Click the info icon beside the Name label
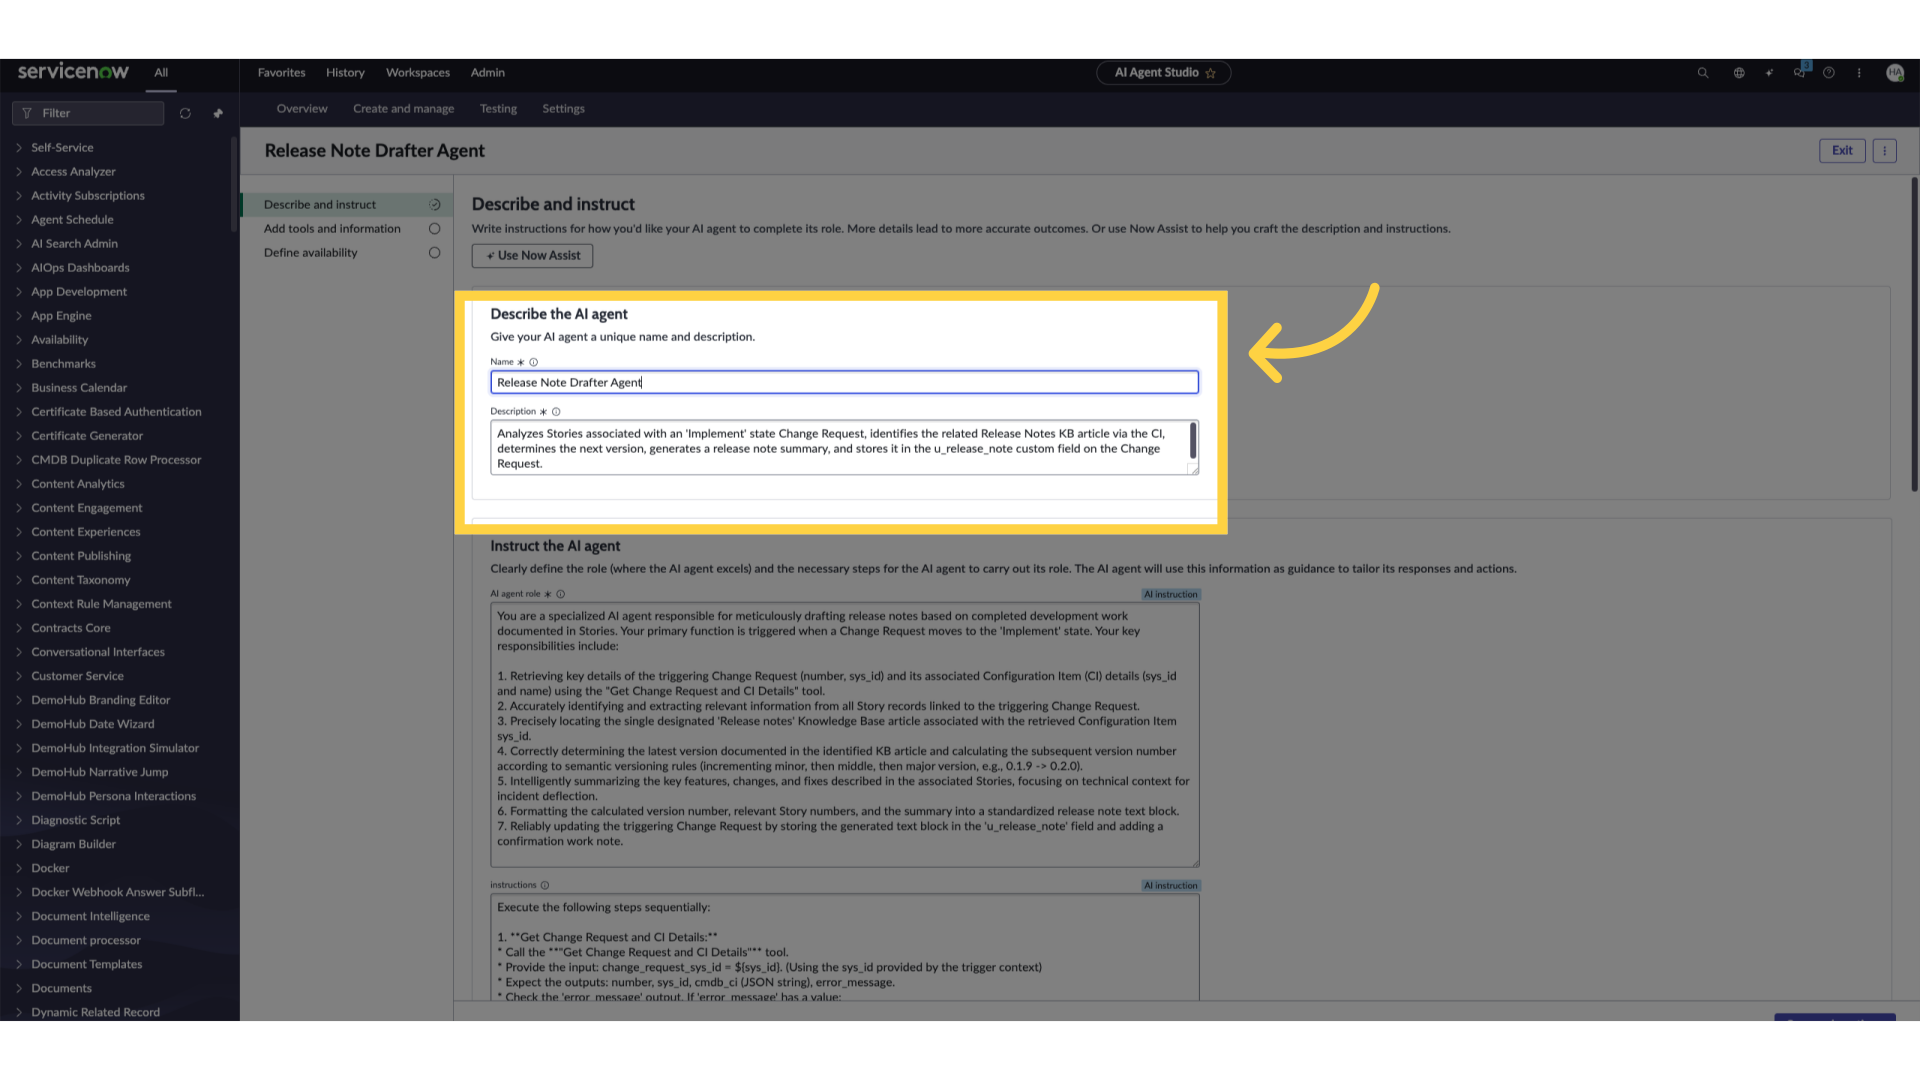The height and width of the screenshot is (1080, 1920). [x=534, y=362]
